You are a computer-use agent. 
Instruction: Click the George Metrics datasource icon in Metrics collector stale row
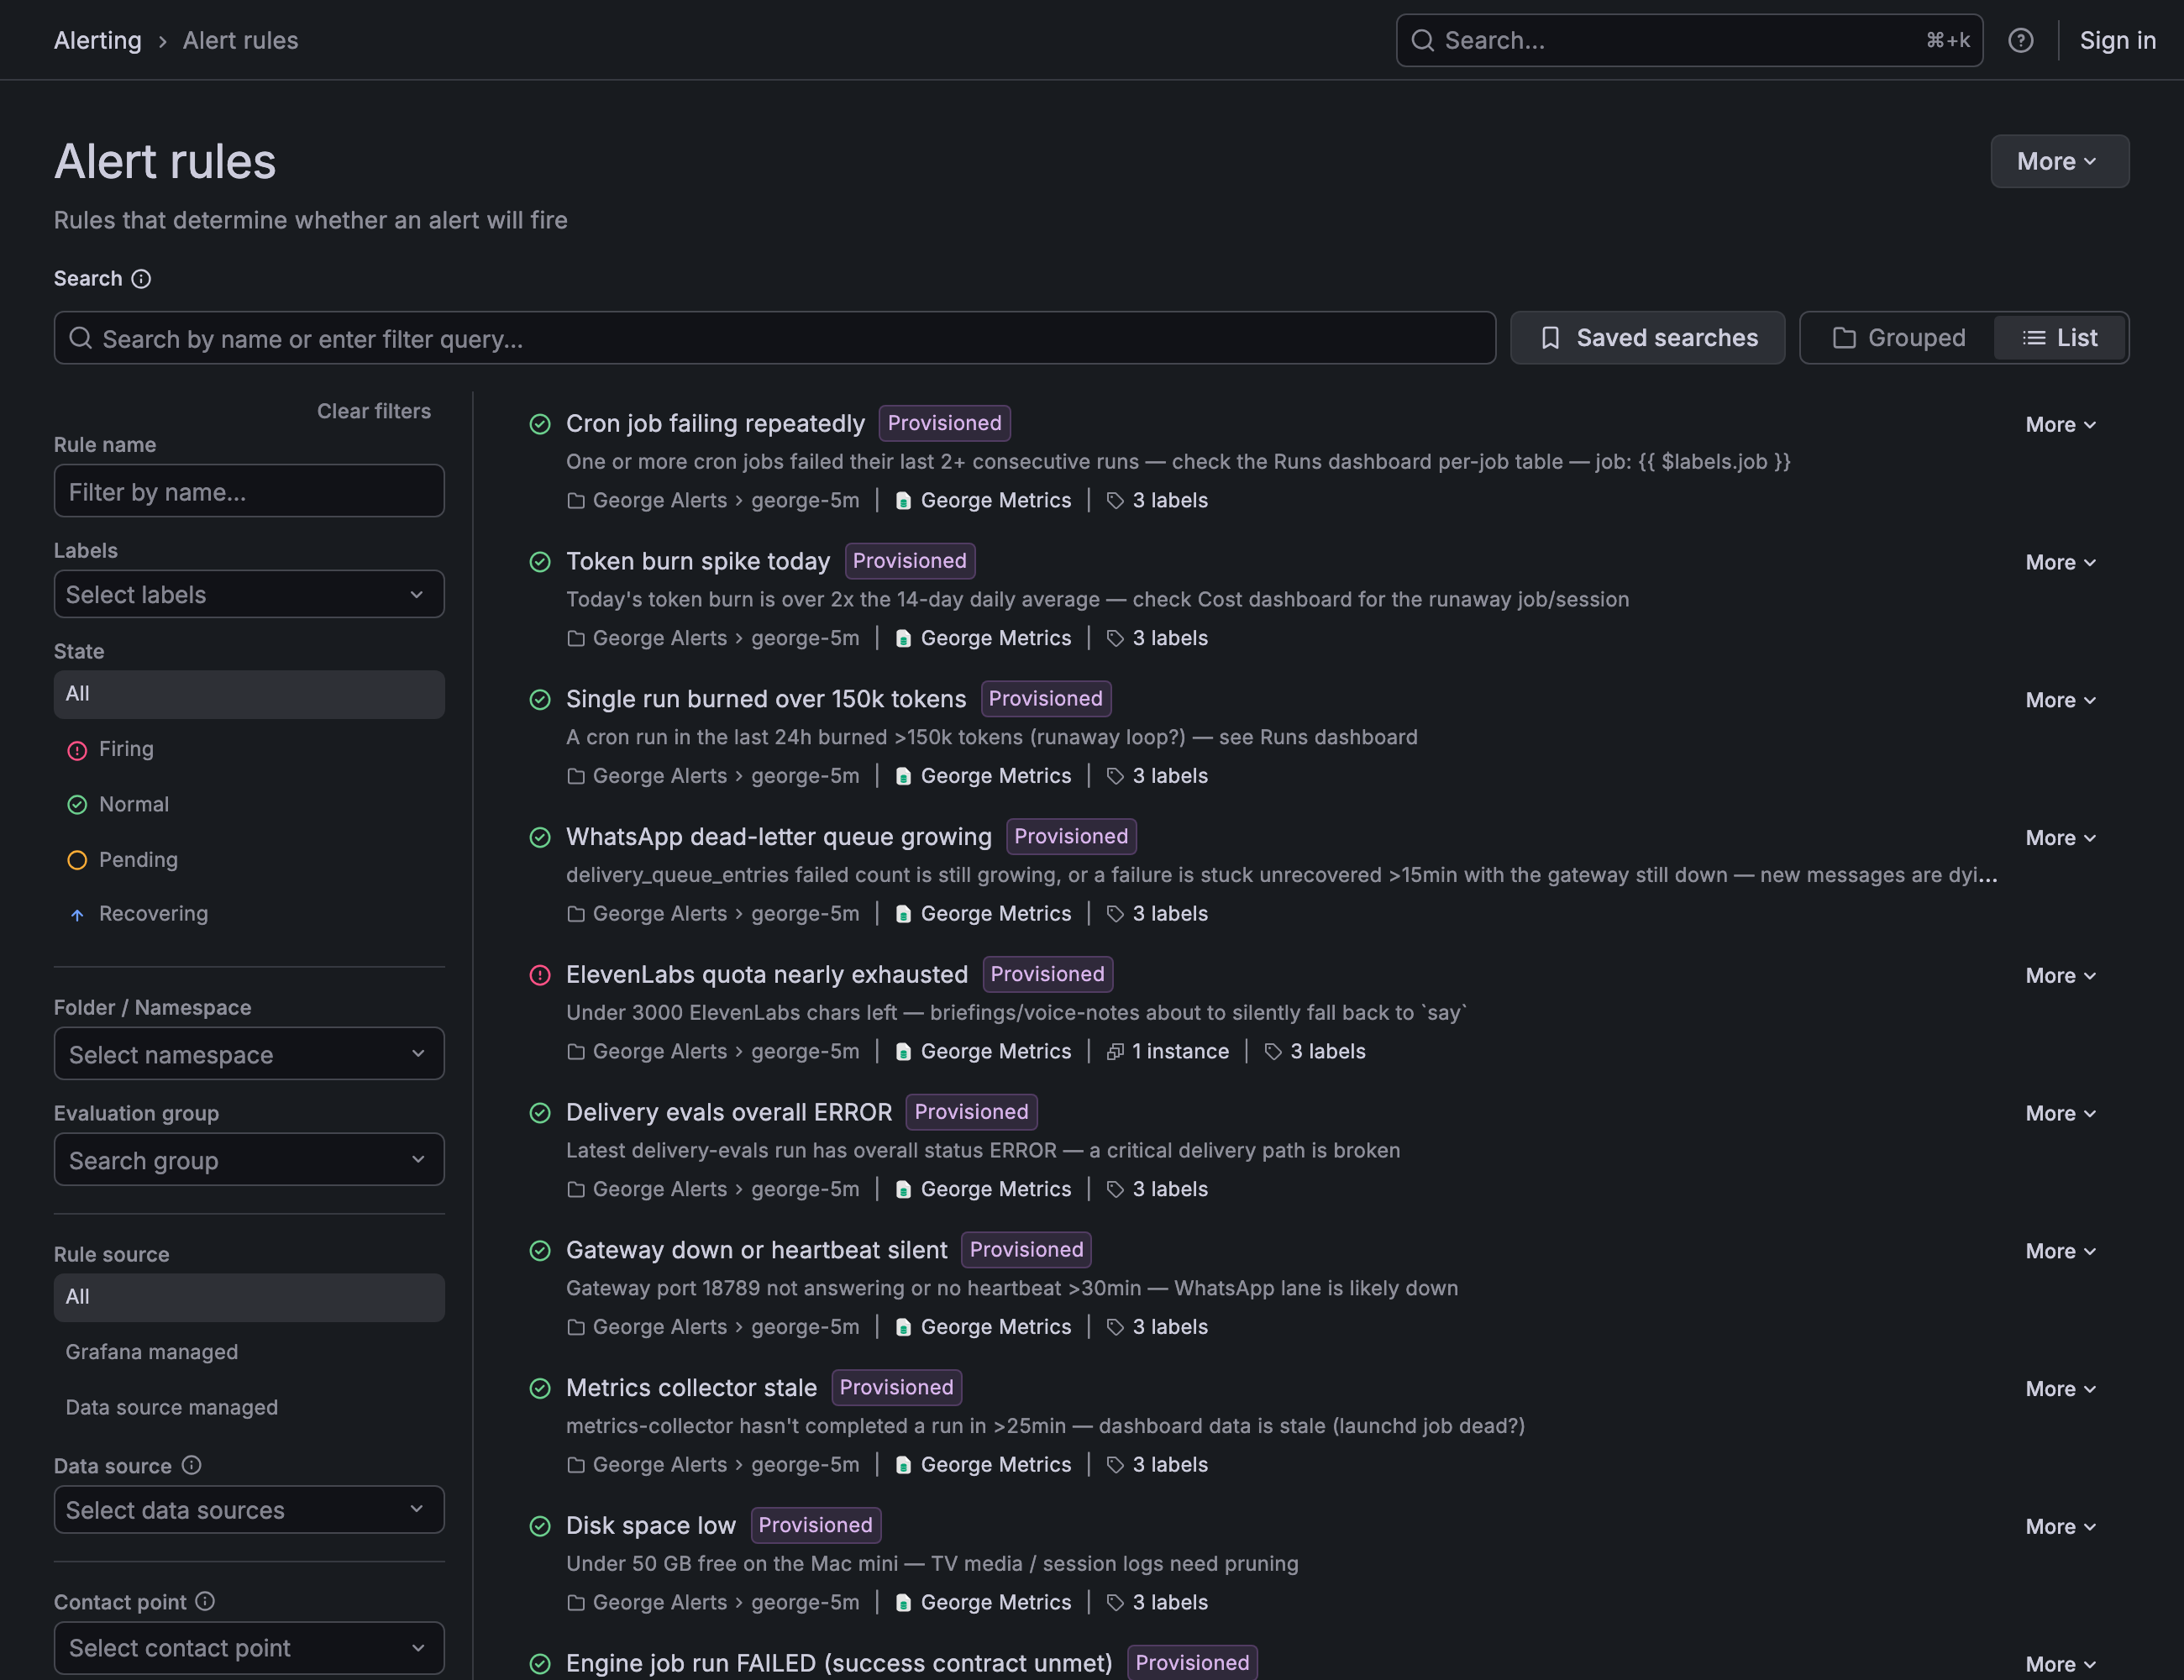(x=903, y=1465)
